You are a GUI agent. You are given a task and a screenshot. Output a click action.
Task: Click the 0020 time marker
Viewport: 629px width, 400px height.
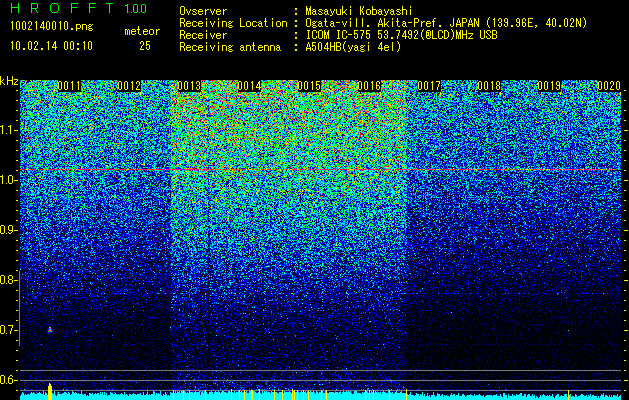pos(609,86)
